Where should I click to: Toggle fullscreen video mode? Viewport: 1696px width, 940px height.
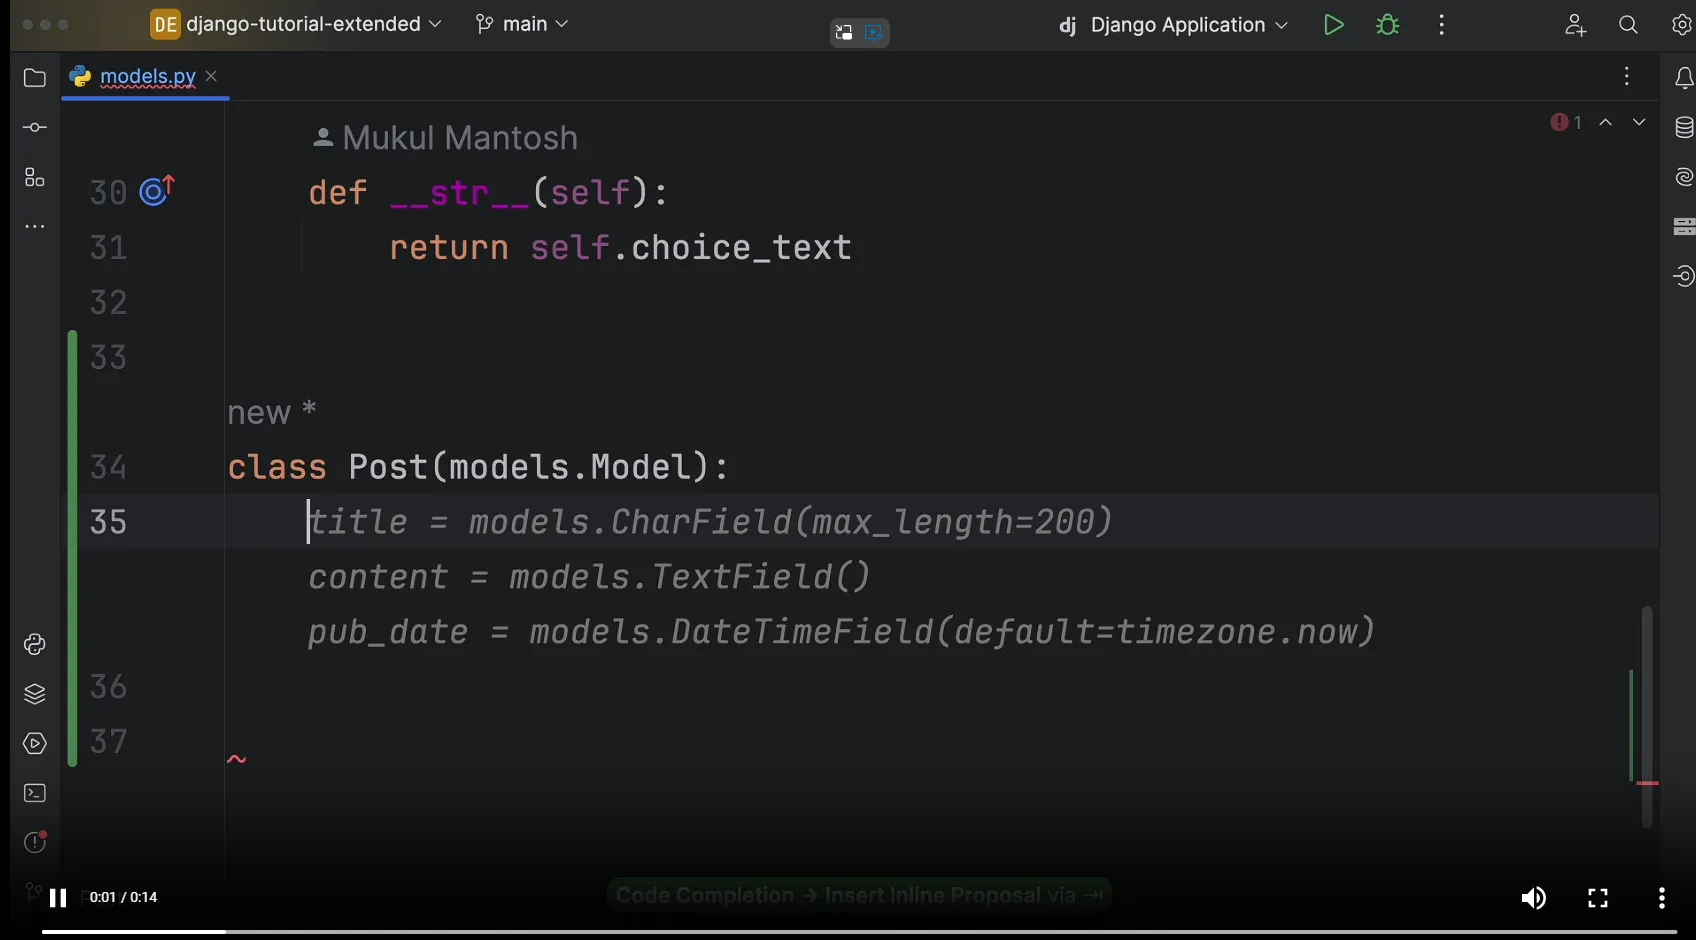point(1598,898)
